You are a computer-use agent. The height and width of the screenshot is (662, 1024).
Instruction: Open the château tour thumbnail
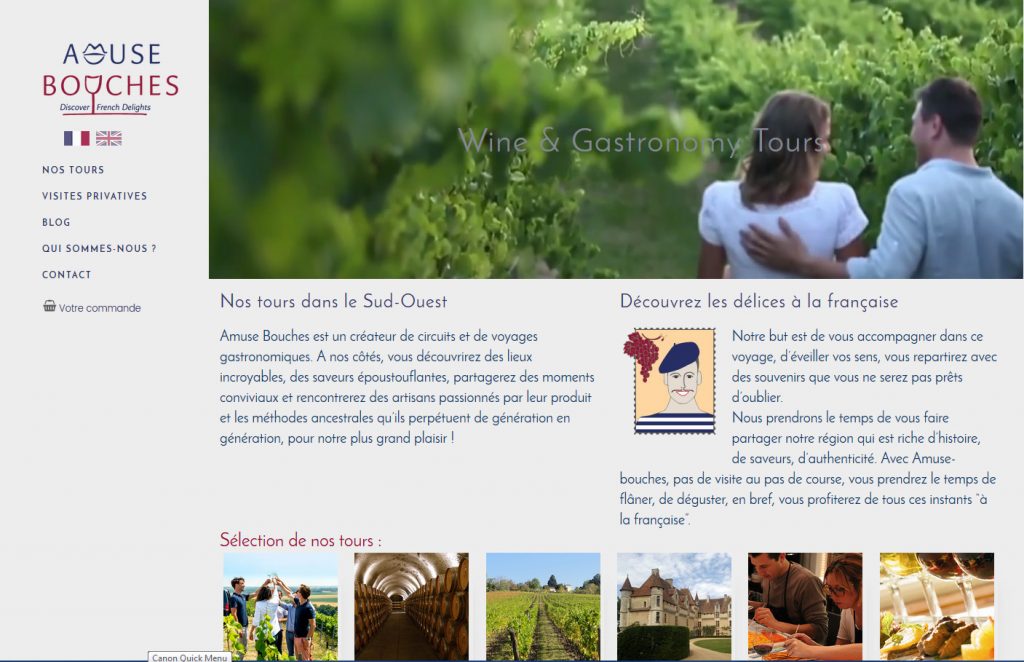(675, 607)
